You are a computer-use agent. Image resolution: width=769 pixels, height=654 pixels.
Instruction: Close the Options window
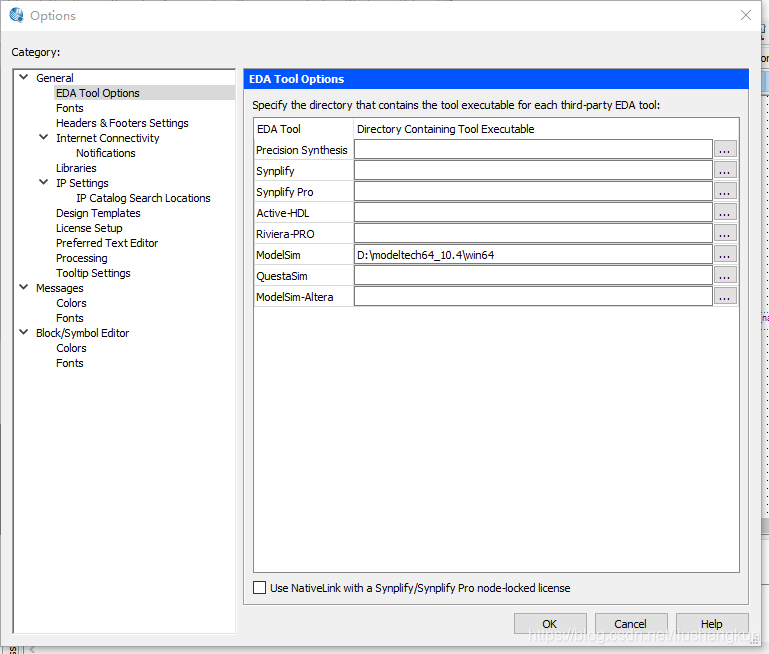745,15
